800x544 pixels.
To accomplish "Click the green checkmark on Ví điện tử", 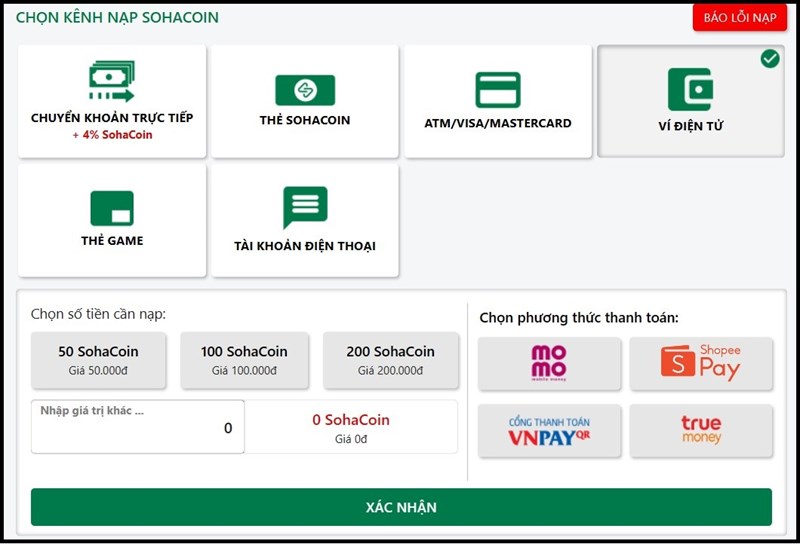I will pos(770,59).
